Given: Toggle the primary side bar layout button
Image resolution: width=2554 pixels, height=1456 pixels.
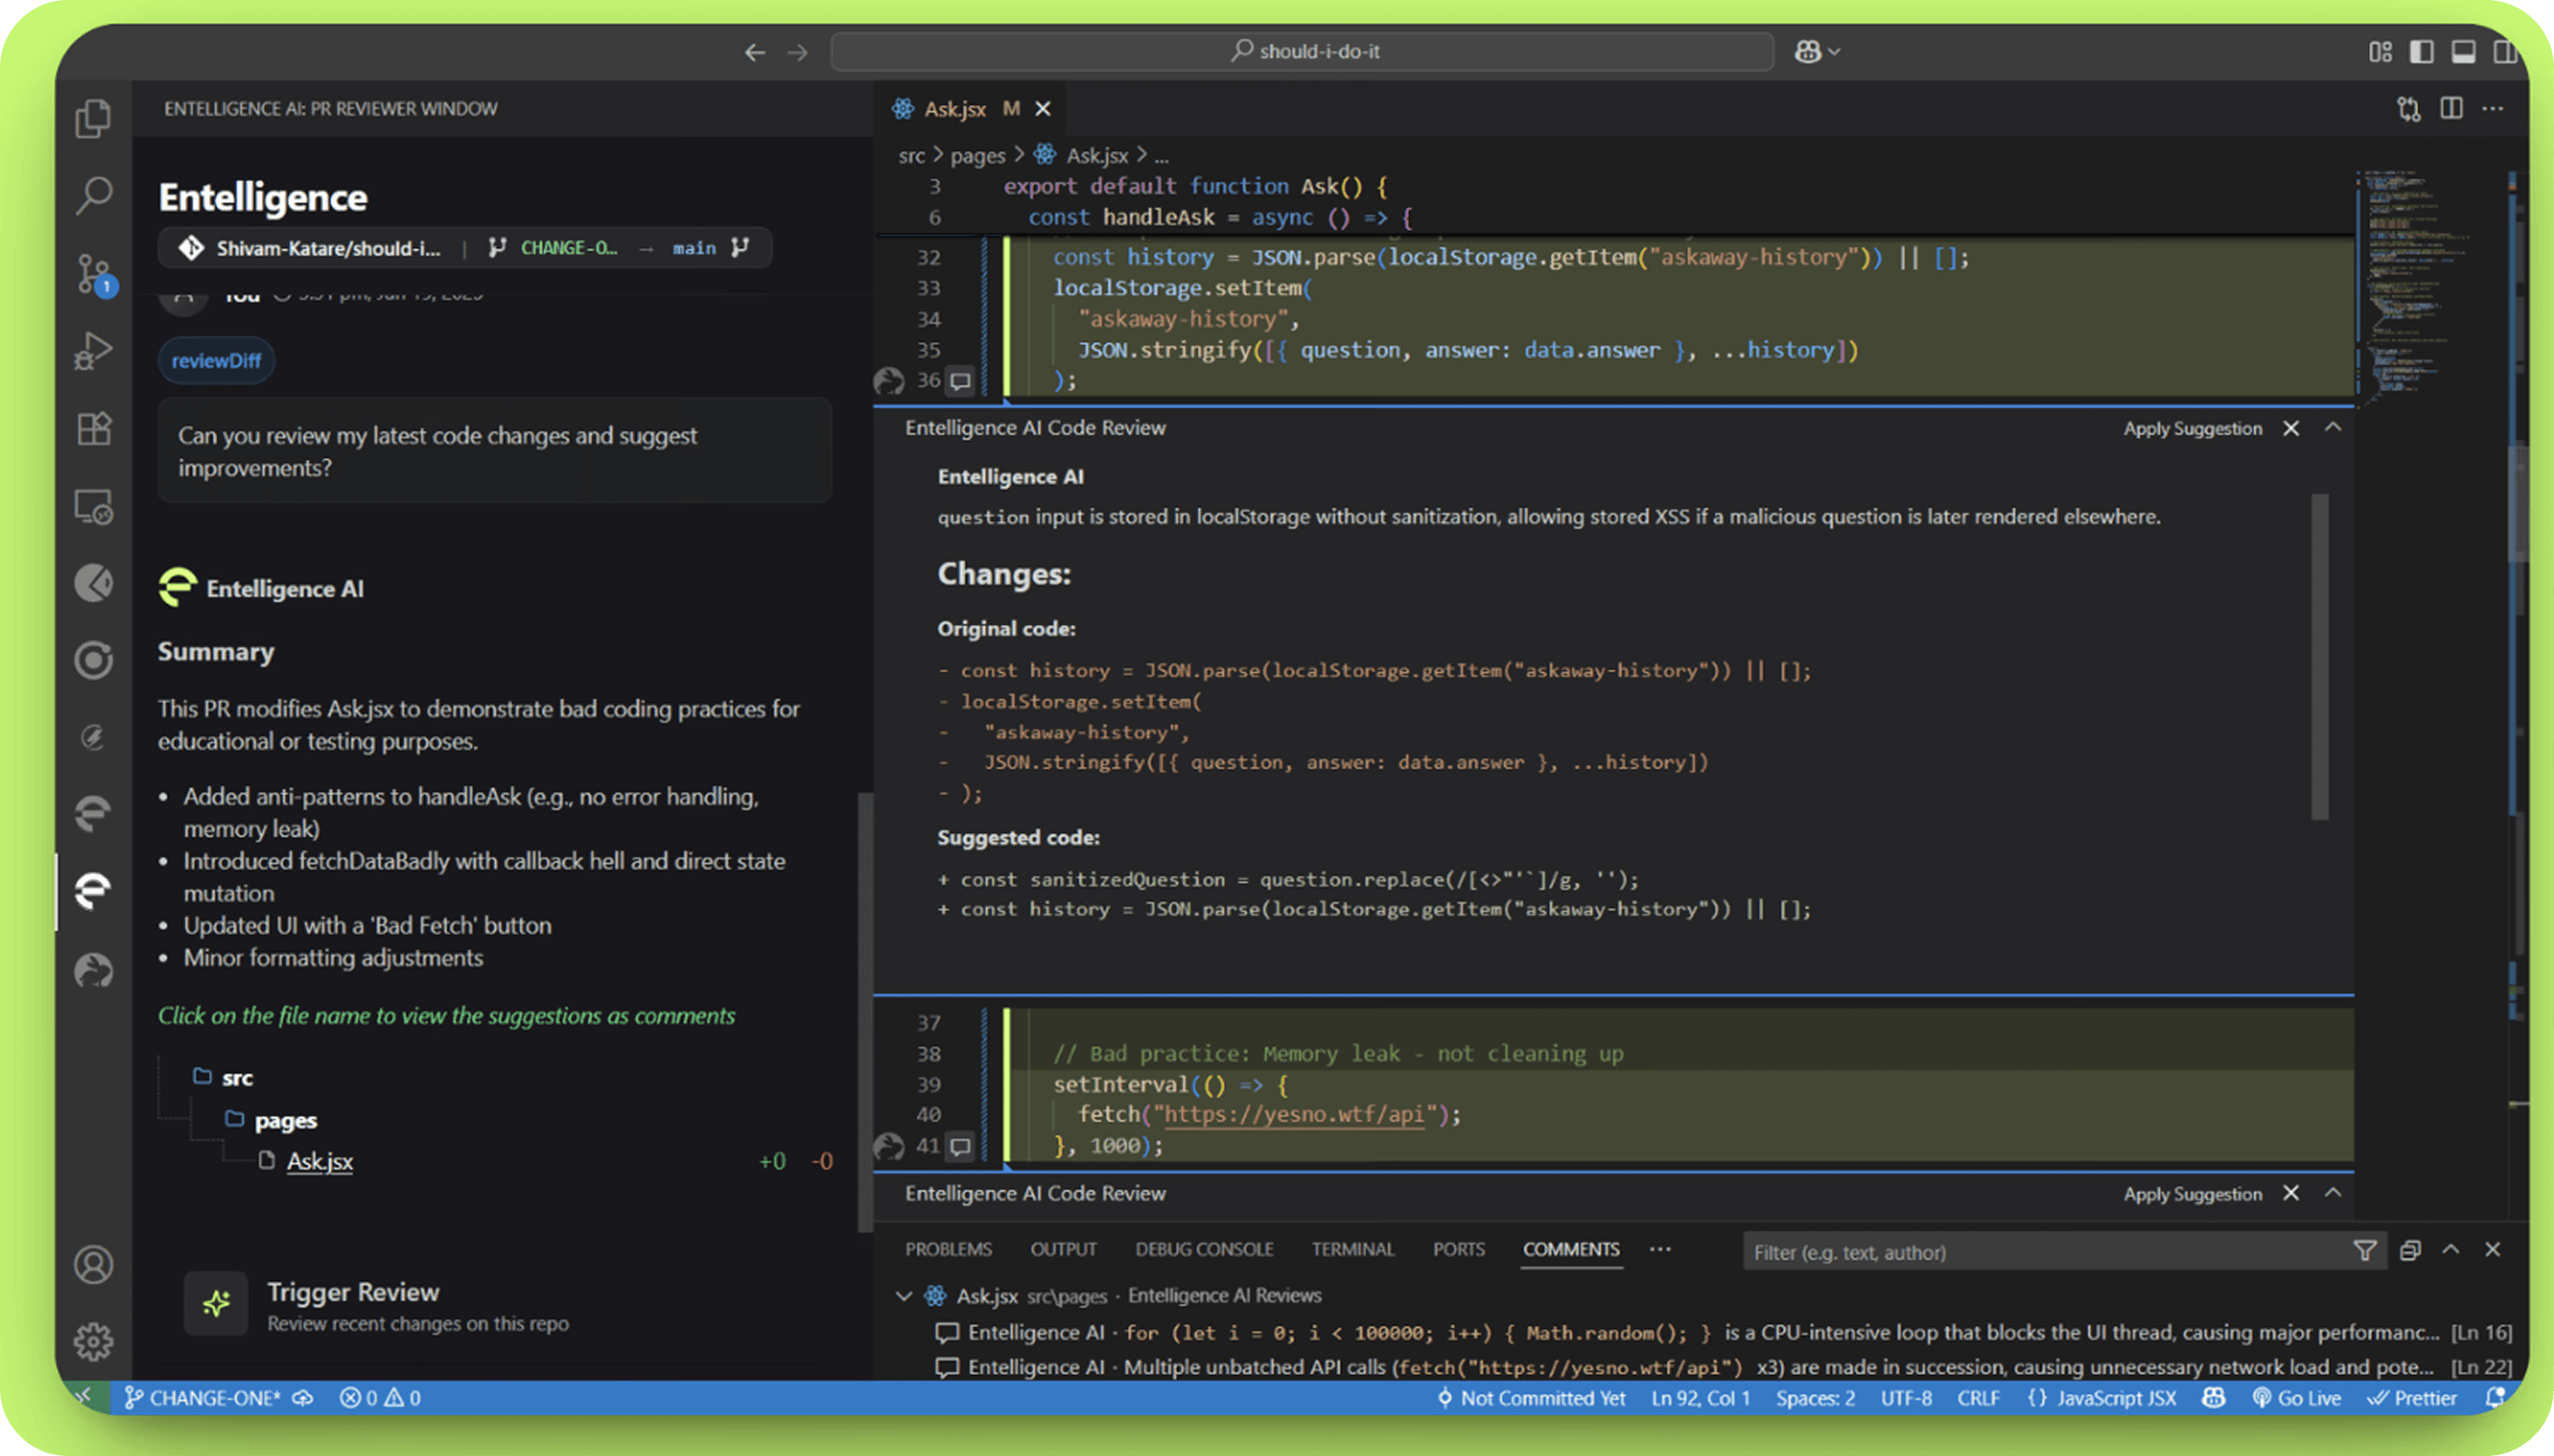Looking at the screenshot, I should (x=2421, y=51).
